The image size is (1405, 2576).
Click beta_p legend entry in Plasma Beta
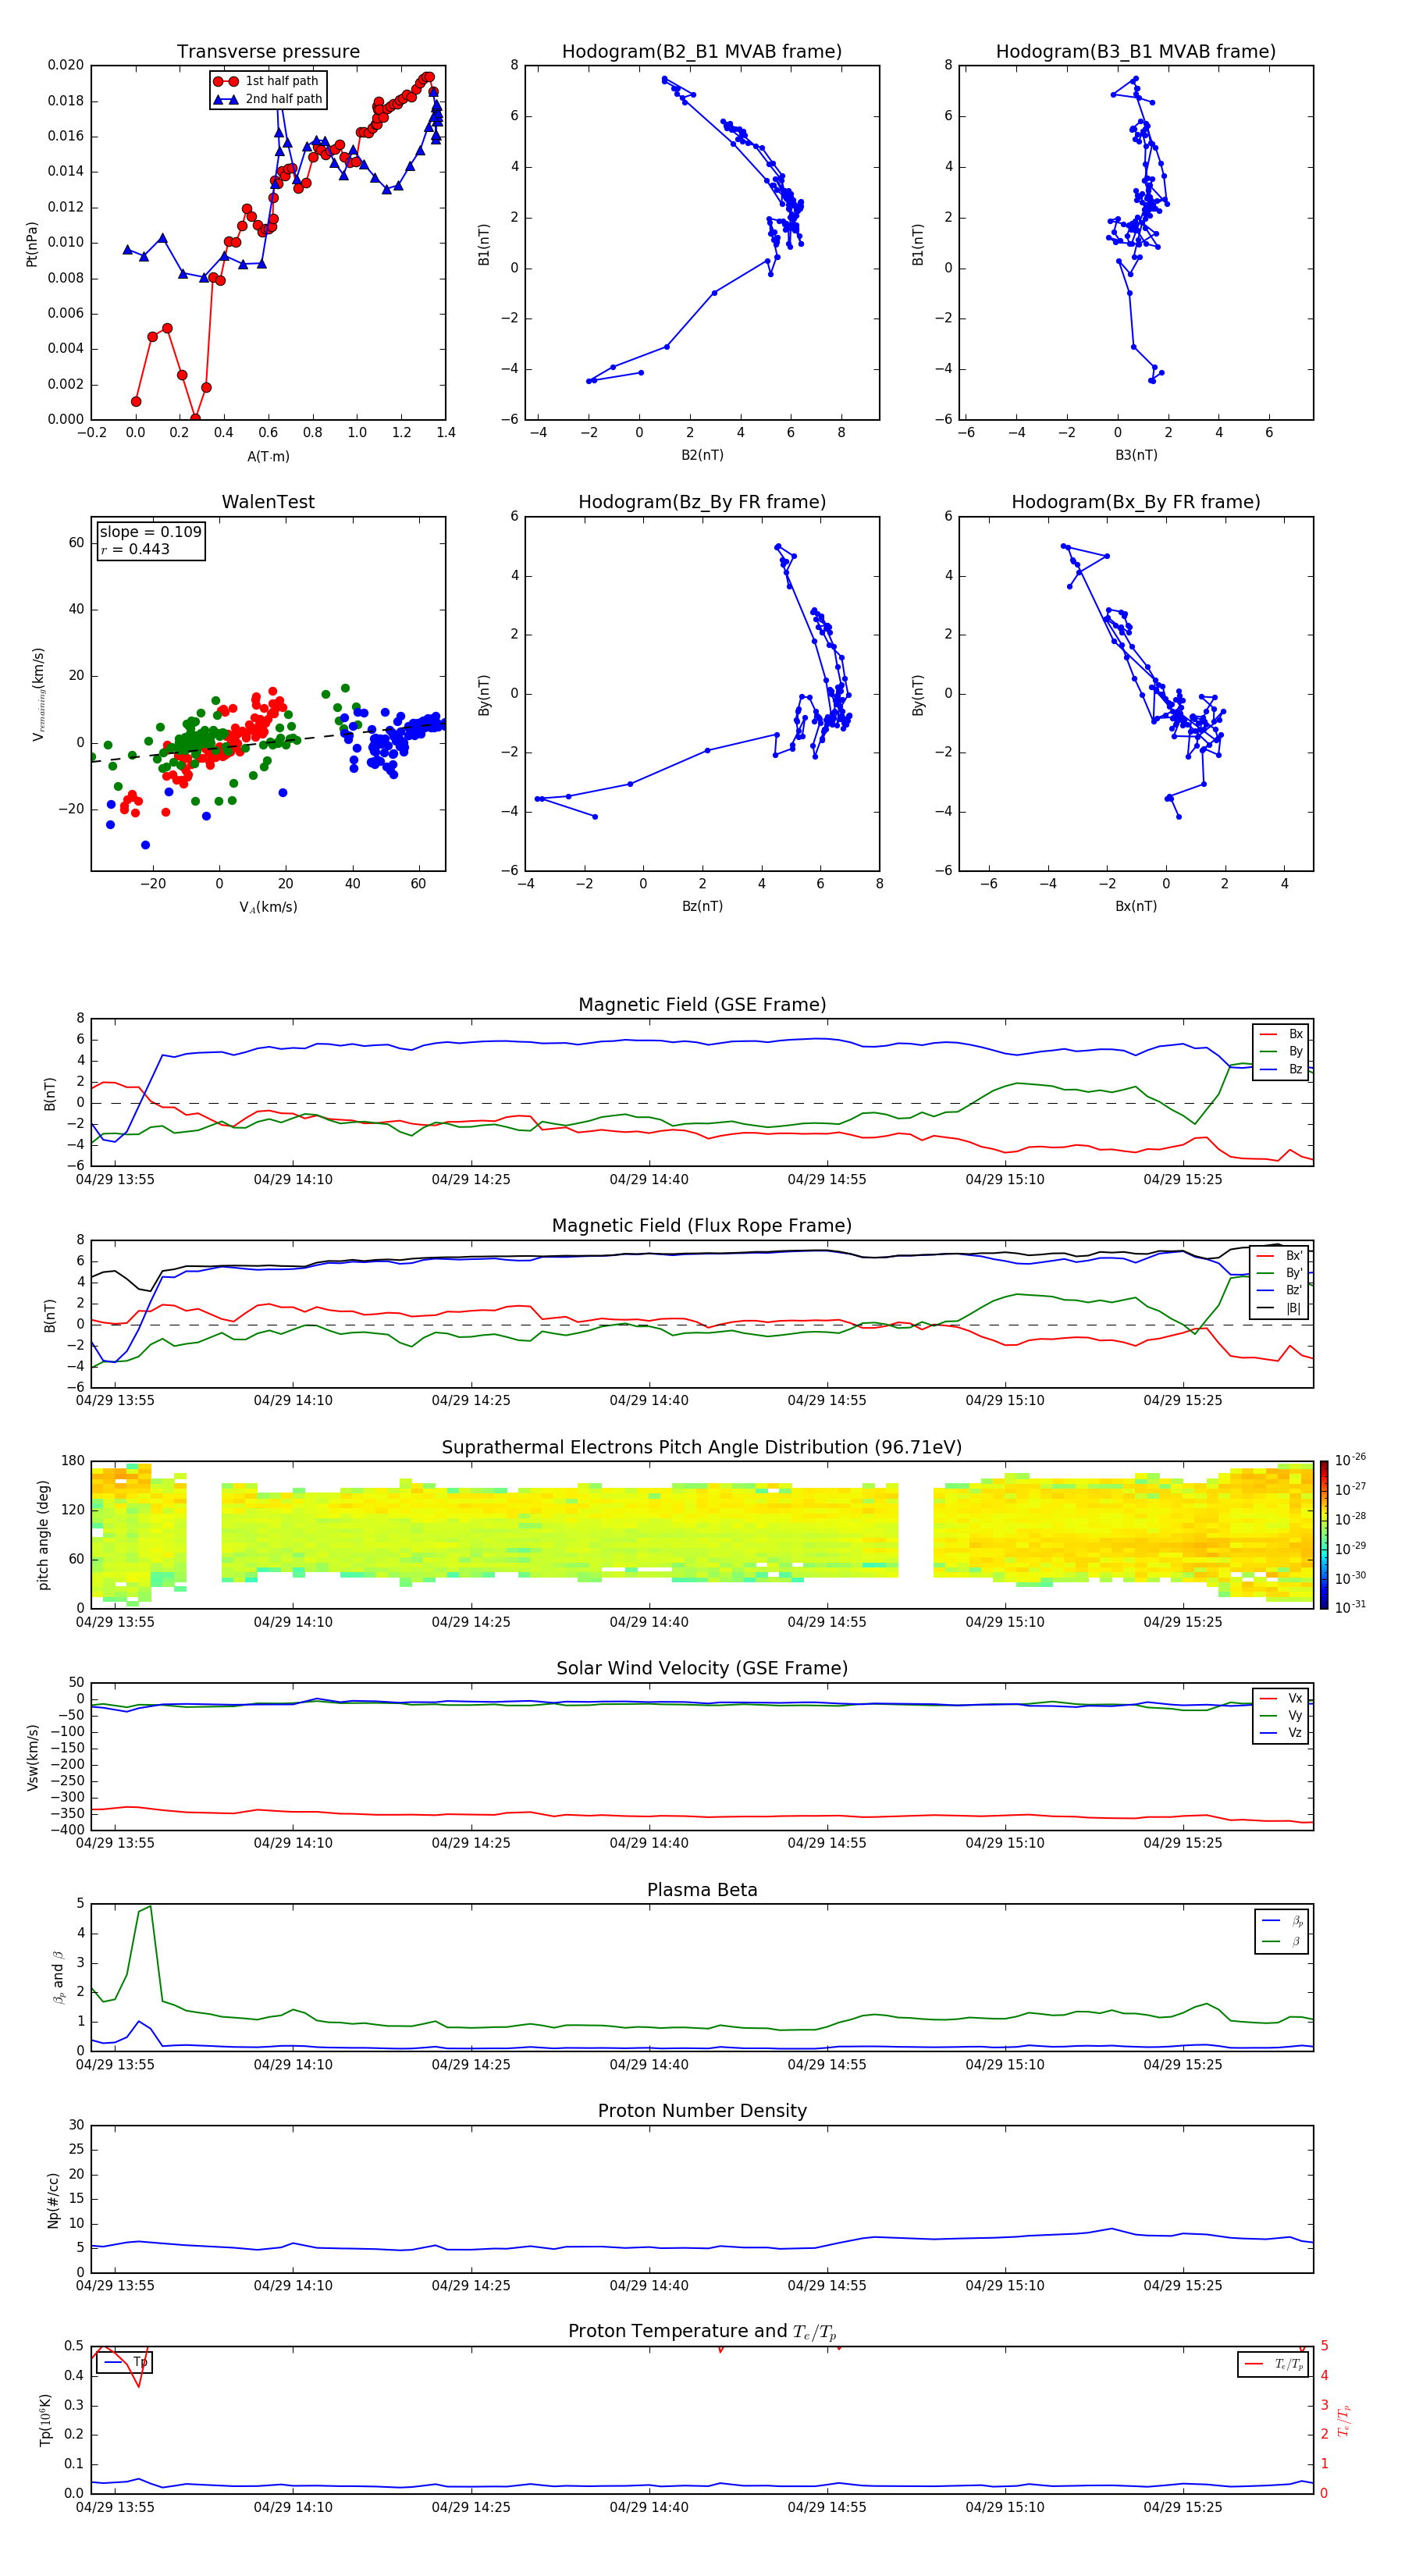tap(1283, 1921)
